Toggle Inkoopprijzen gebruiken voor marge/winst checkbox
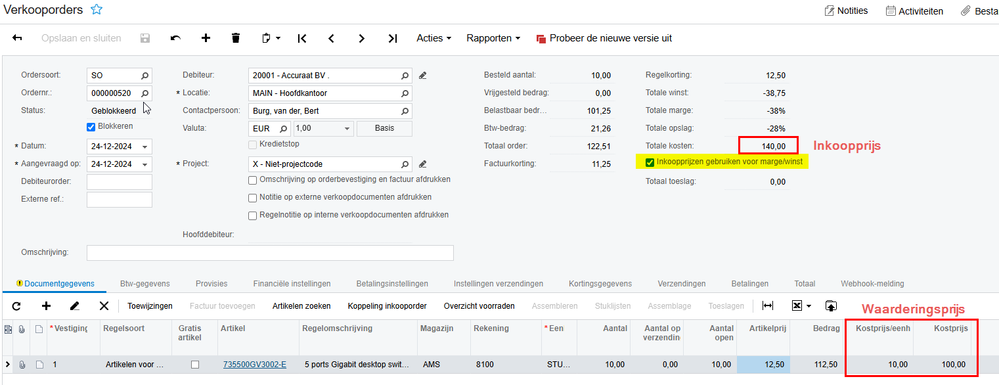Screen dimensions: 999x385 (650, 163)
